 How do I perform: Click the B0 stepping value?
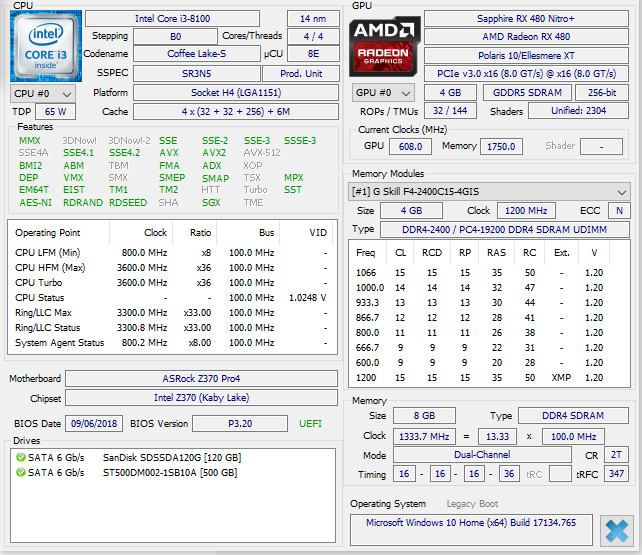point(175,36)
